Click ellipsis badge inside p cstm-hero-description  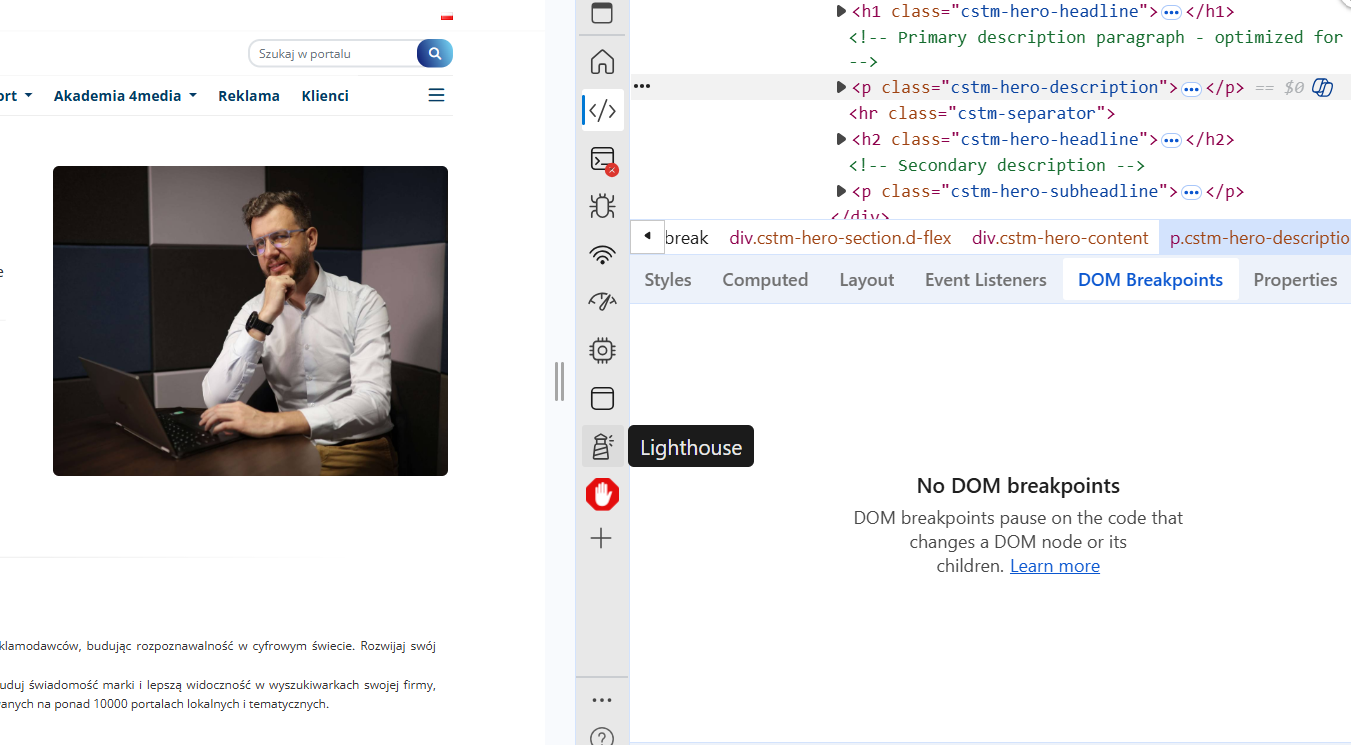coord(1191,89)
